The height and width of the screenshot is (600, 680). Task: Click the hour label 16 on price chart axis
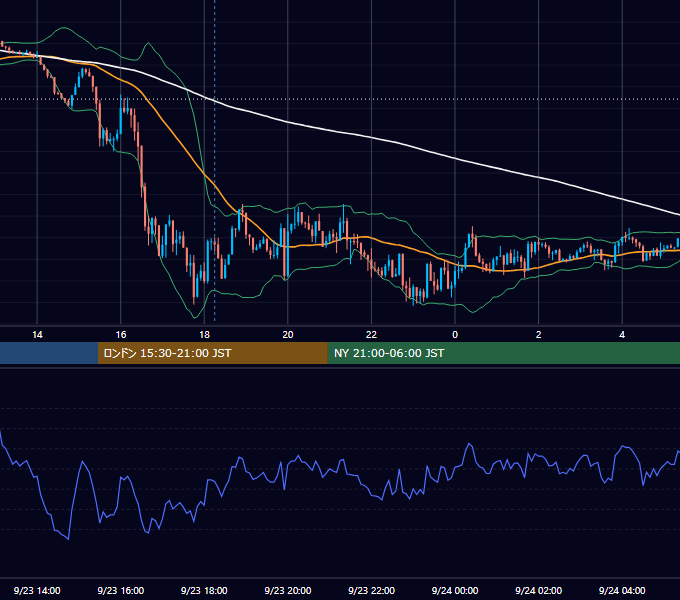pyautogui.click(x=121, y=335)
